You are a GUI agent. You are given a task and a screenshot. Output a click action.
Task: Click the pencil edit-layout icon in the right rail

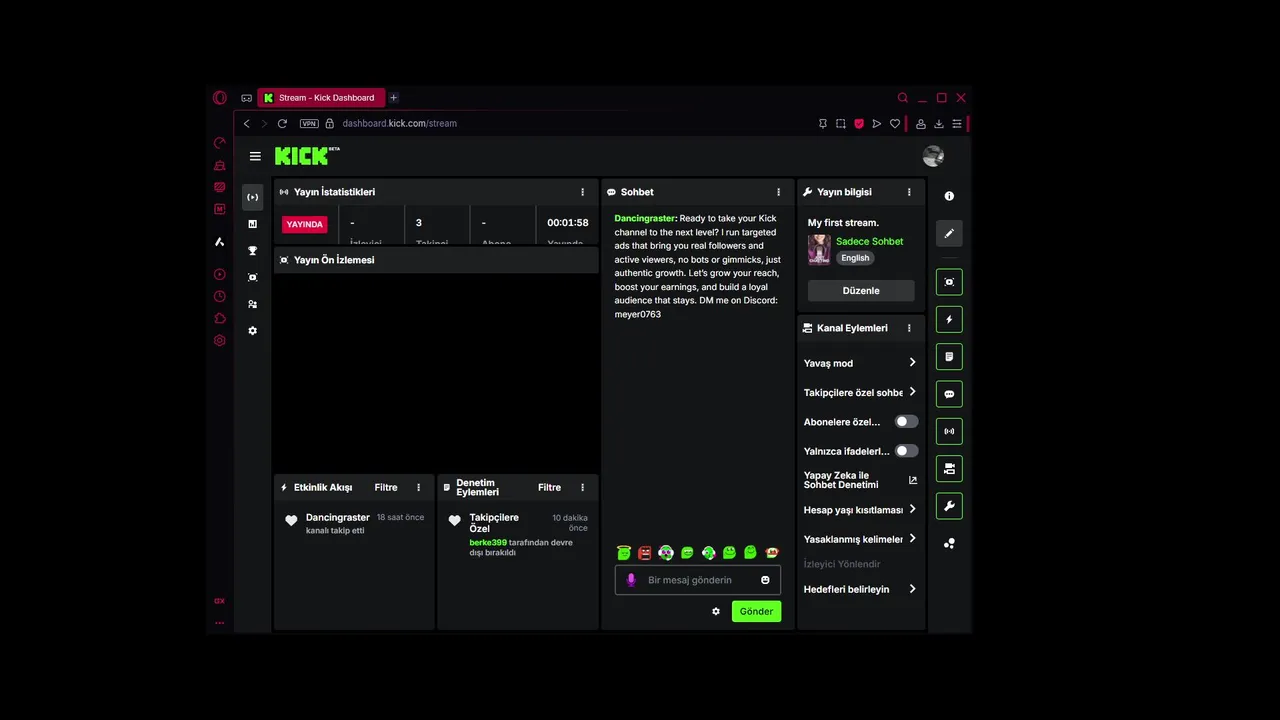(949, 233)
